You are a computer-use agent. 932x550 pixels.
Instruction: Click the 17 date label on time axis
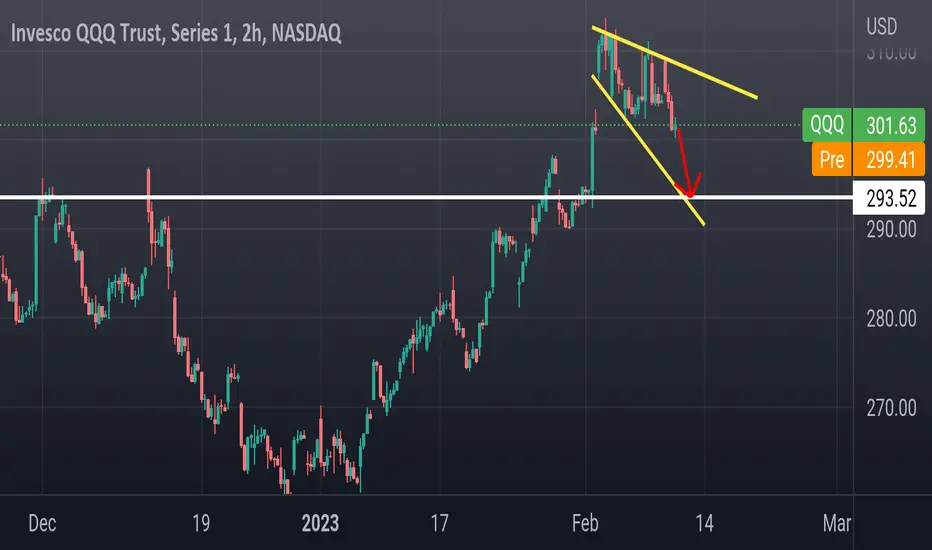(439, 523)
